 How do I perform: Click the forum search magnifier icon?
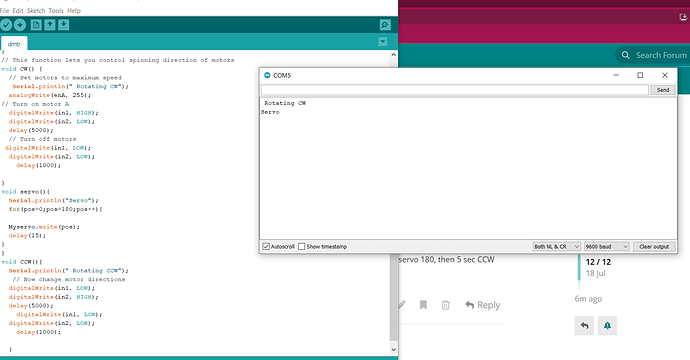pos(625,55)
